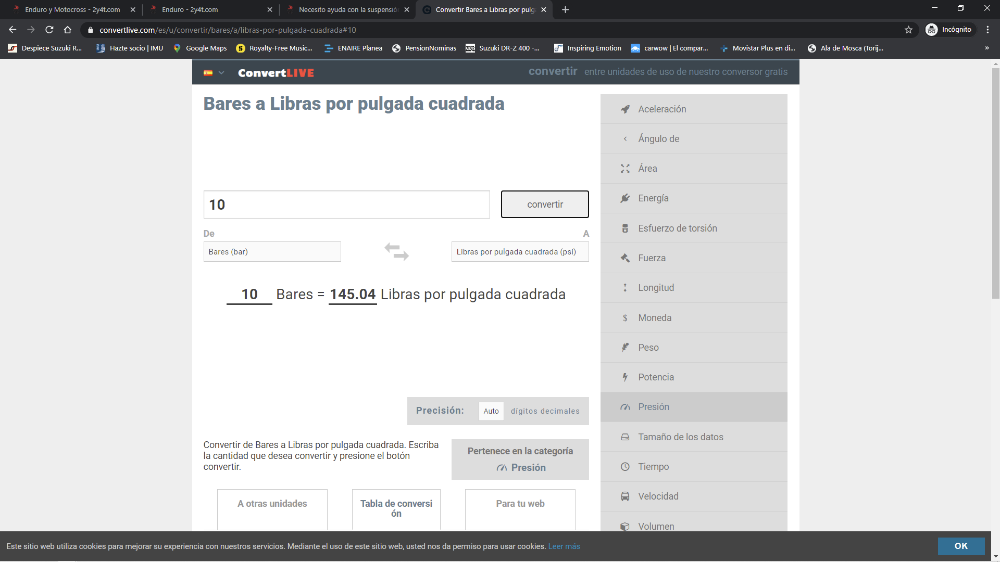Viewport: 1000px width, 562px height.
Task: Reload the page using the refresh icon
Action: pos(48,30)
